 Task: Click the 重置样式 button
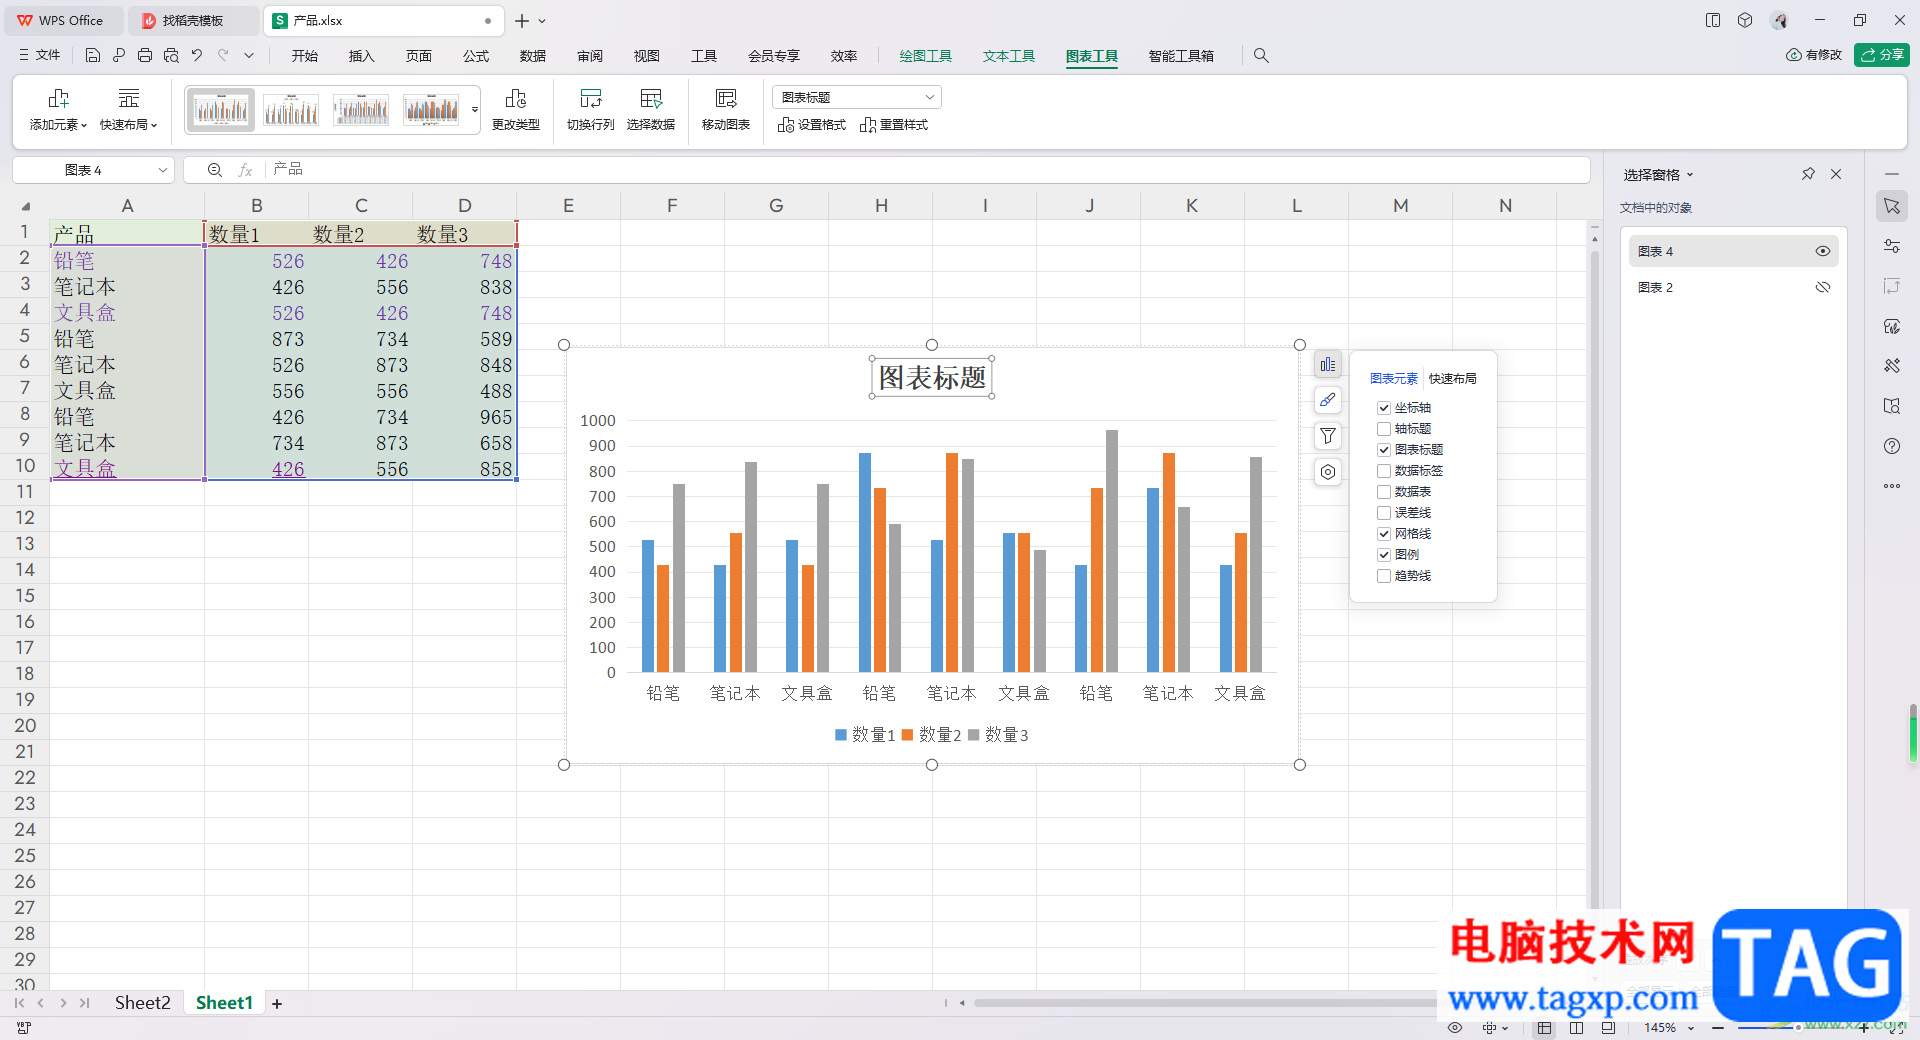click(x=894, y=125)
